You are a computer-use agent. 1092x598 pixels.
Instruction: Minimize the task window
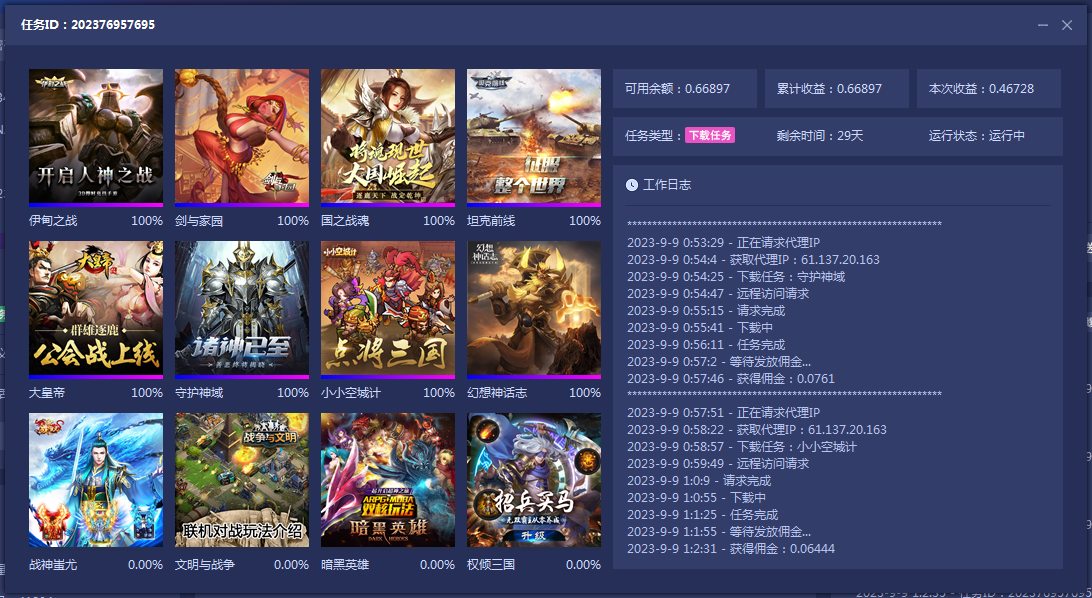tap(1043, 25)
